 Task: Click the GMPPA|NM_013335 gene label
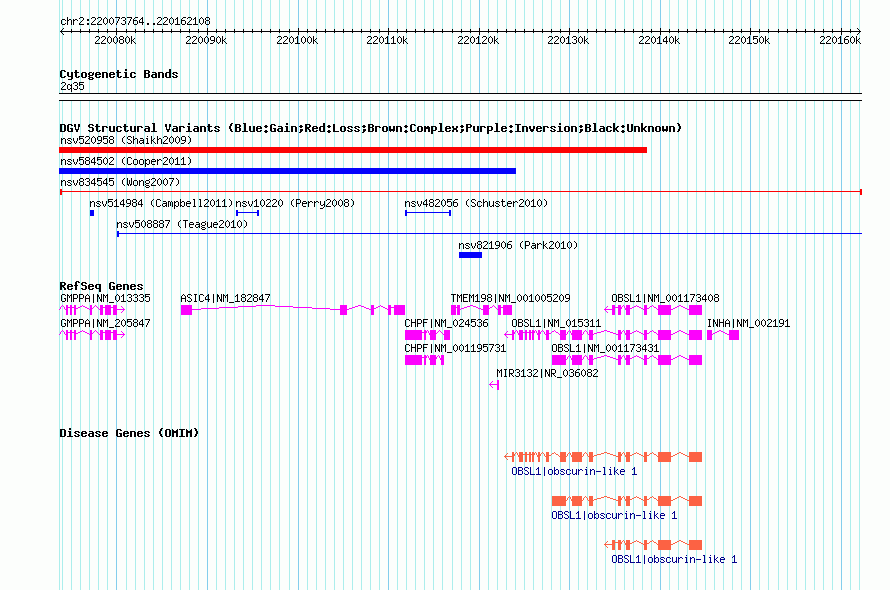click(x=105, y=298)
